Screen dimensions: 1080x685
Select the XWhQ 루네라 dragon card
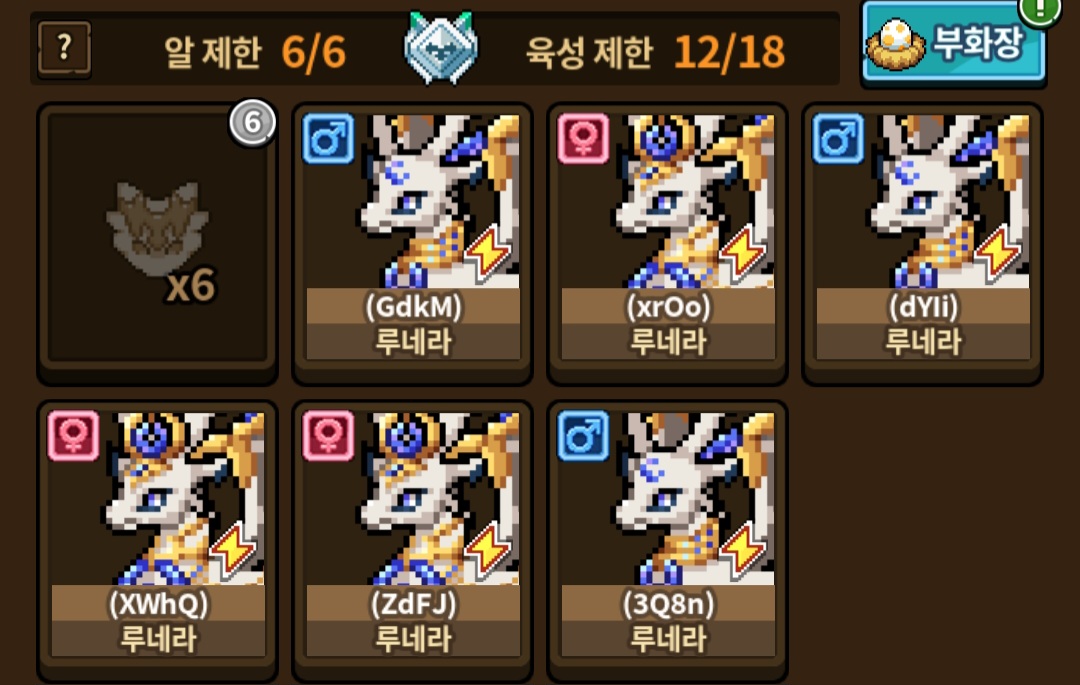(x=158, y=540)
